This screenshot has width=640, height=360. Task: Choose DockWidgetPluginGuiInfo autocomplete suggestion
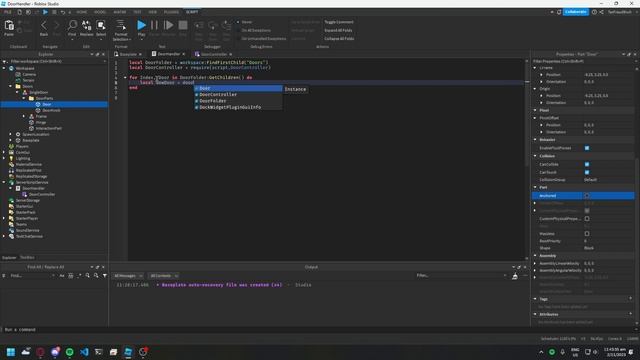coord(238,107)
